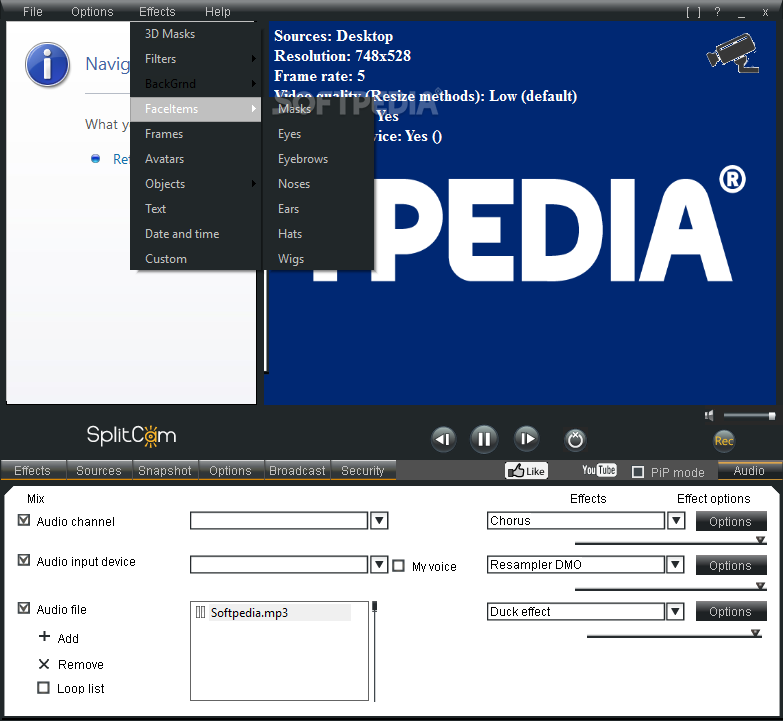This screenshot has width=783, height=721.
Task: Expand the BackGrnd submenu
Action: point(196,84)
